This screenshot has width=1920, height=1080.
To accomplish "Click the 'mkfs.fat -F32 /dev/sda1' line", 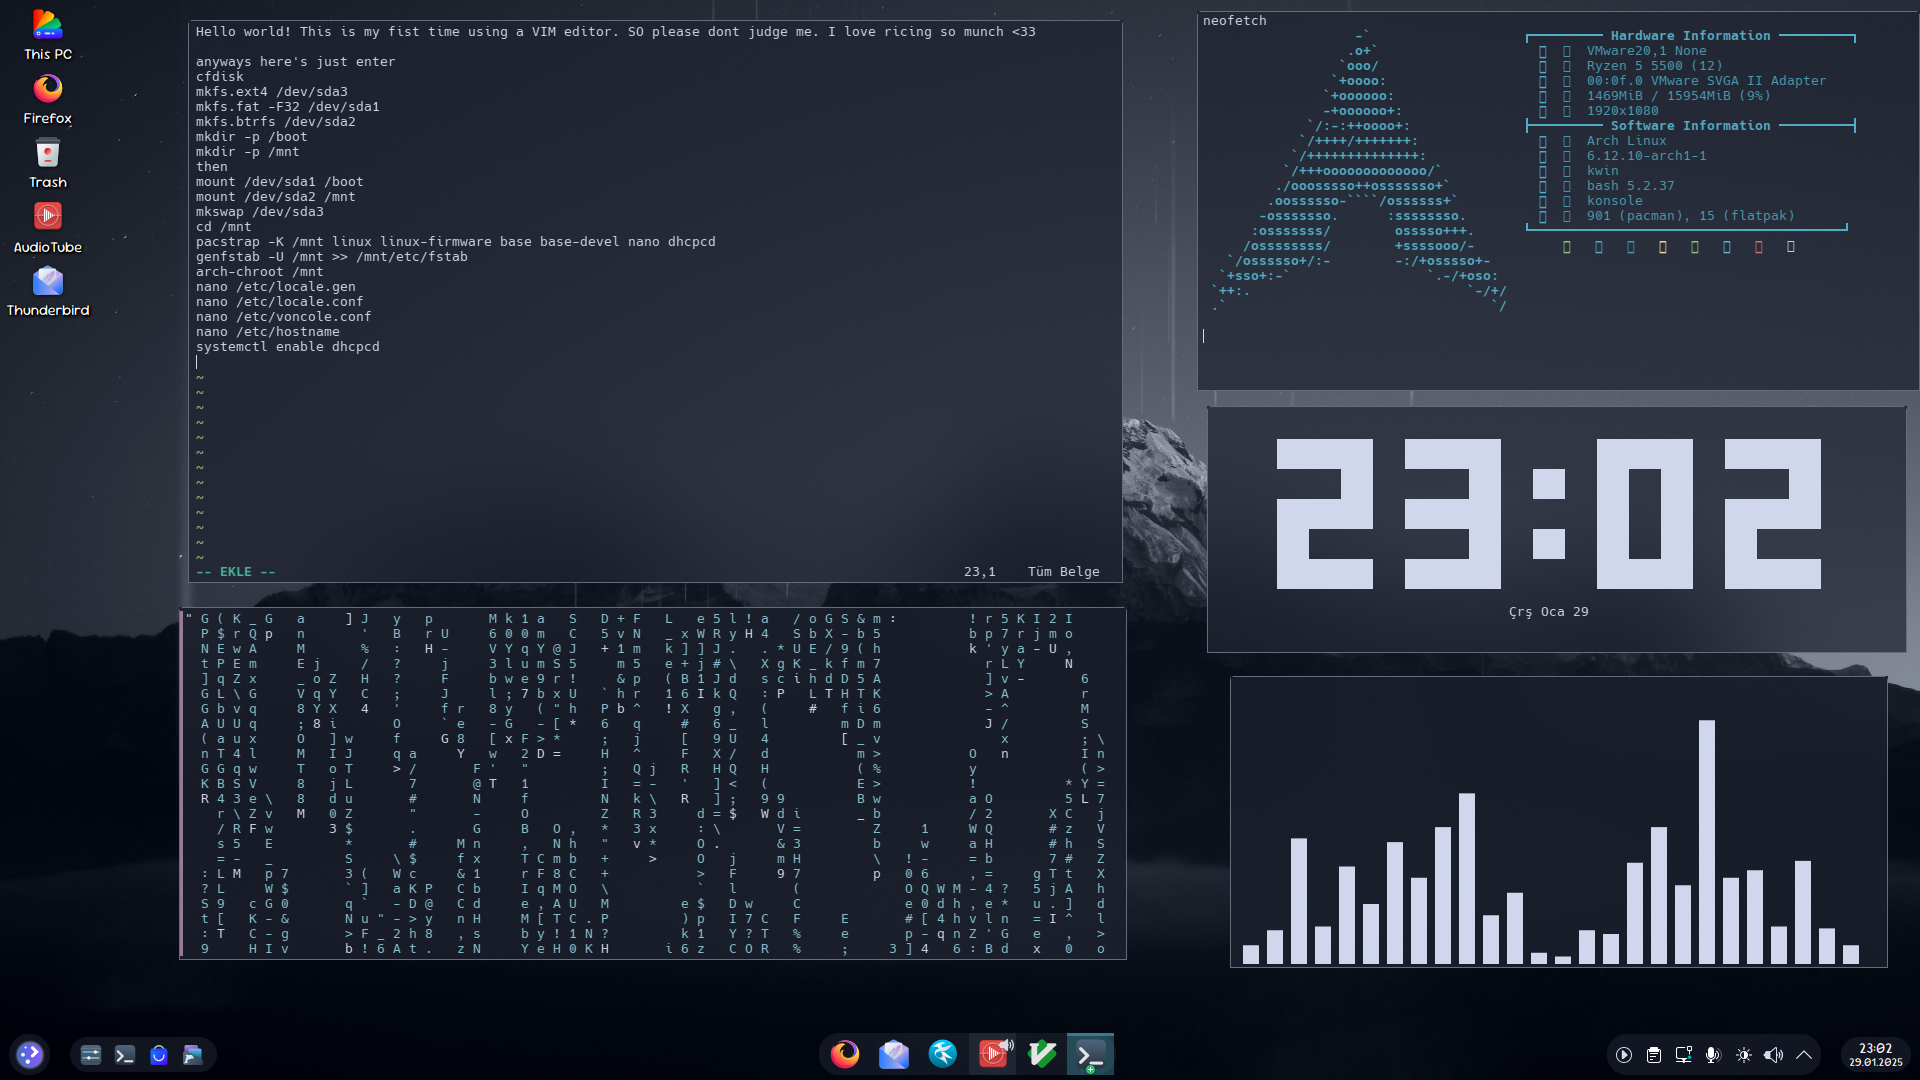I will (288, 107).
